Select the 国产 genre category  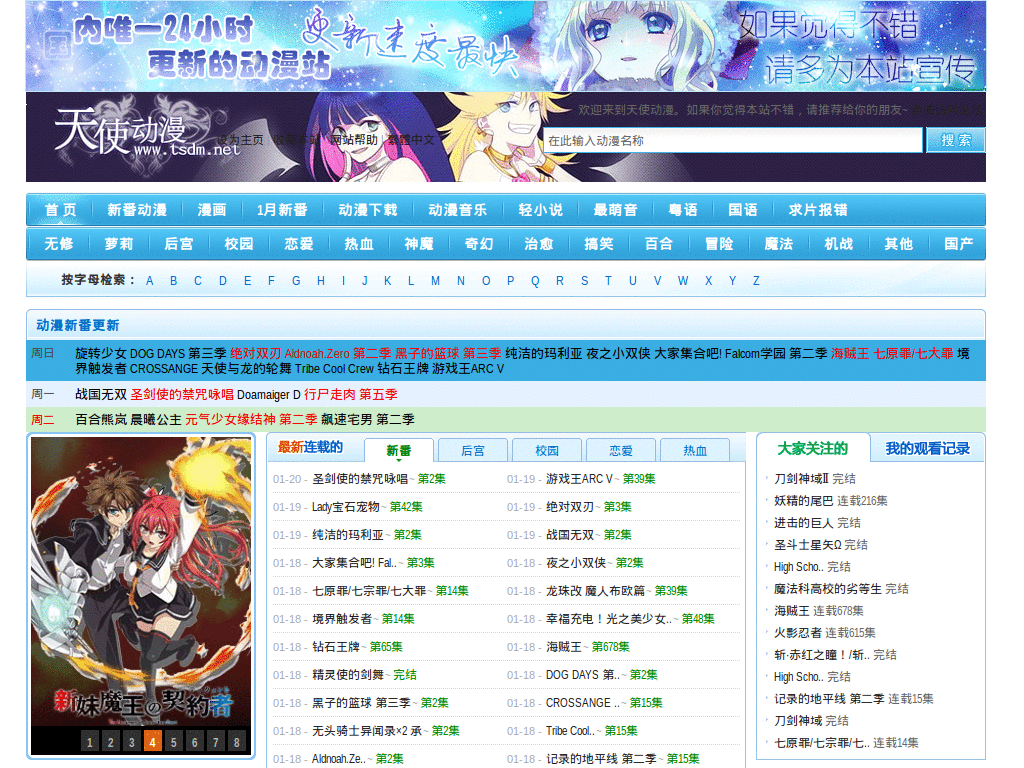pos(959,244)
